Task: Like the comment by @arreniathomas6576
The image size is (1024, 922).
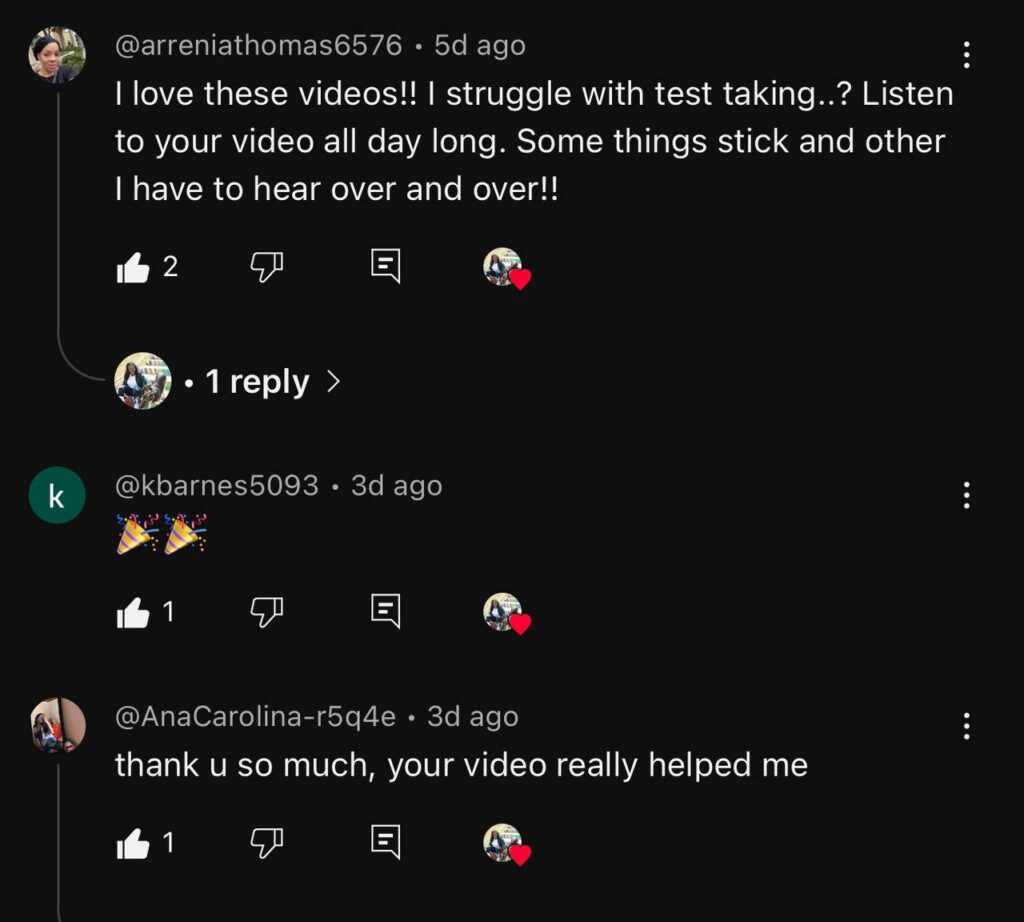Action: [x=133, y=267]
